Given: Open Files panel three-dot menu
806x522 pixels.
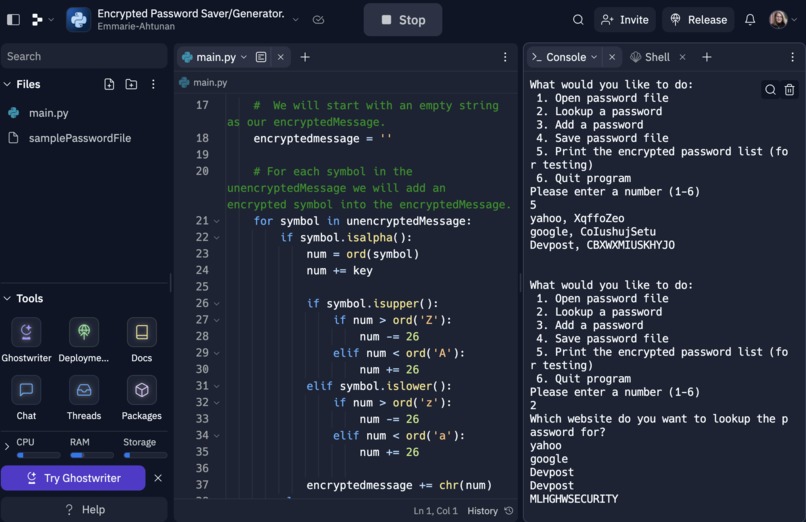Looking at the screenshot, I should pos(153,84).
